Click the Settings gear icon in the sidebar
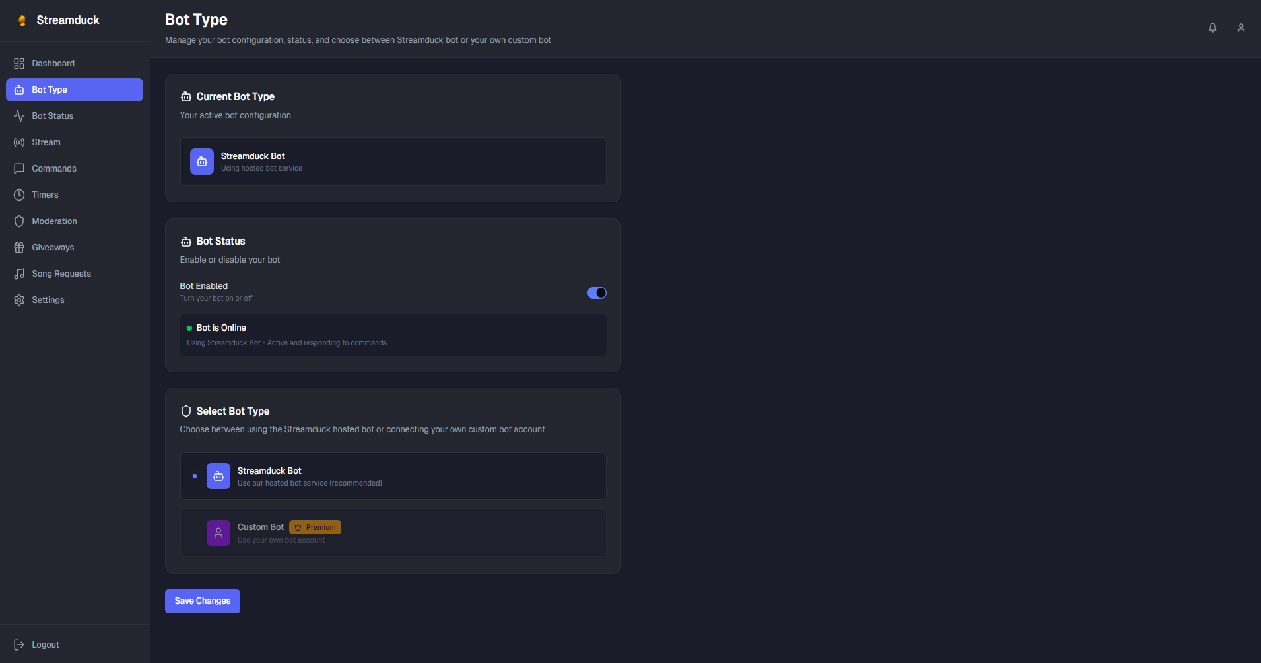This screenshot has height=663, width=1261. [x=19, y=299]
